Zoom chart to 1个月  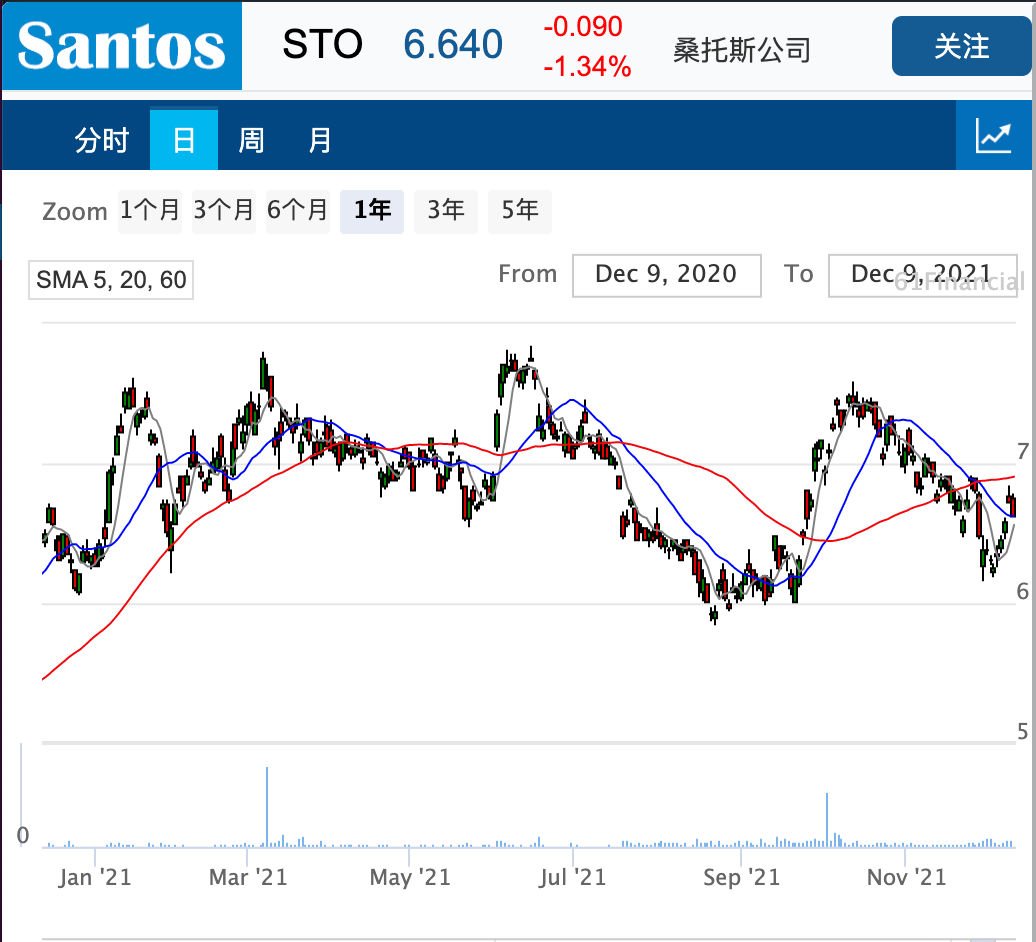pos(150,211)
